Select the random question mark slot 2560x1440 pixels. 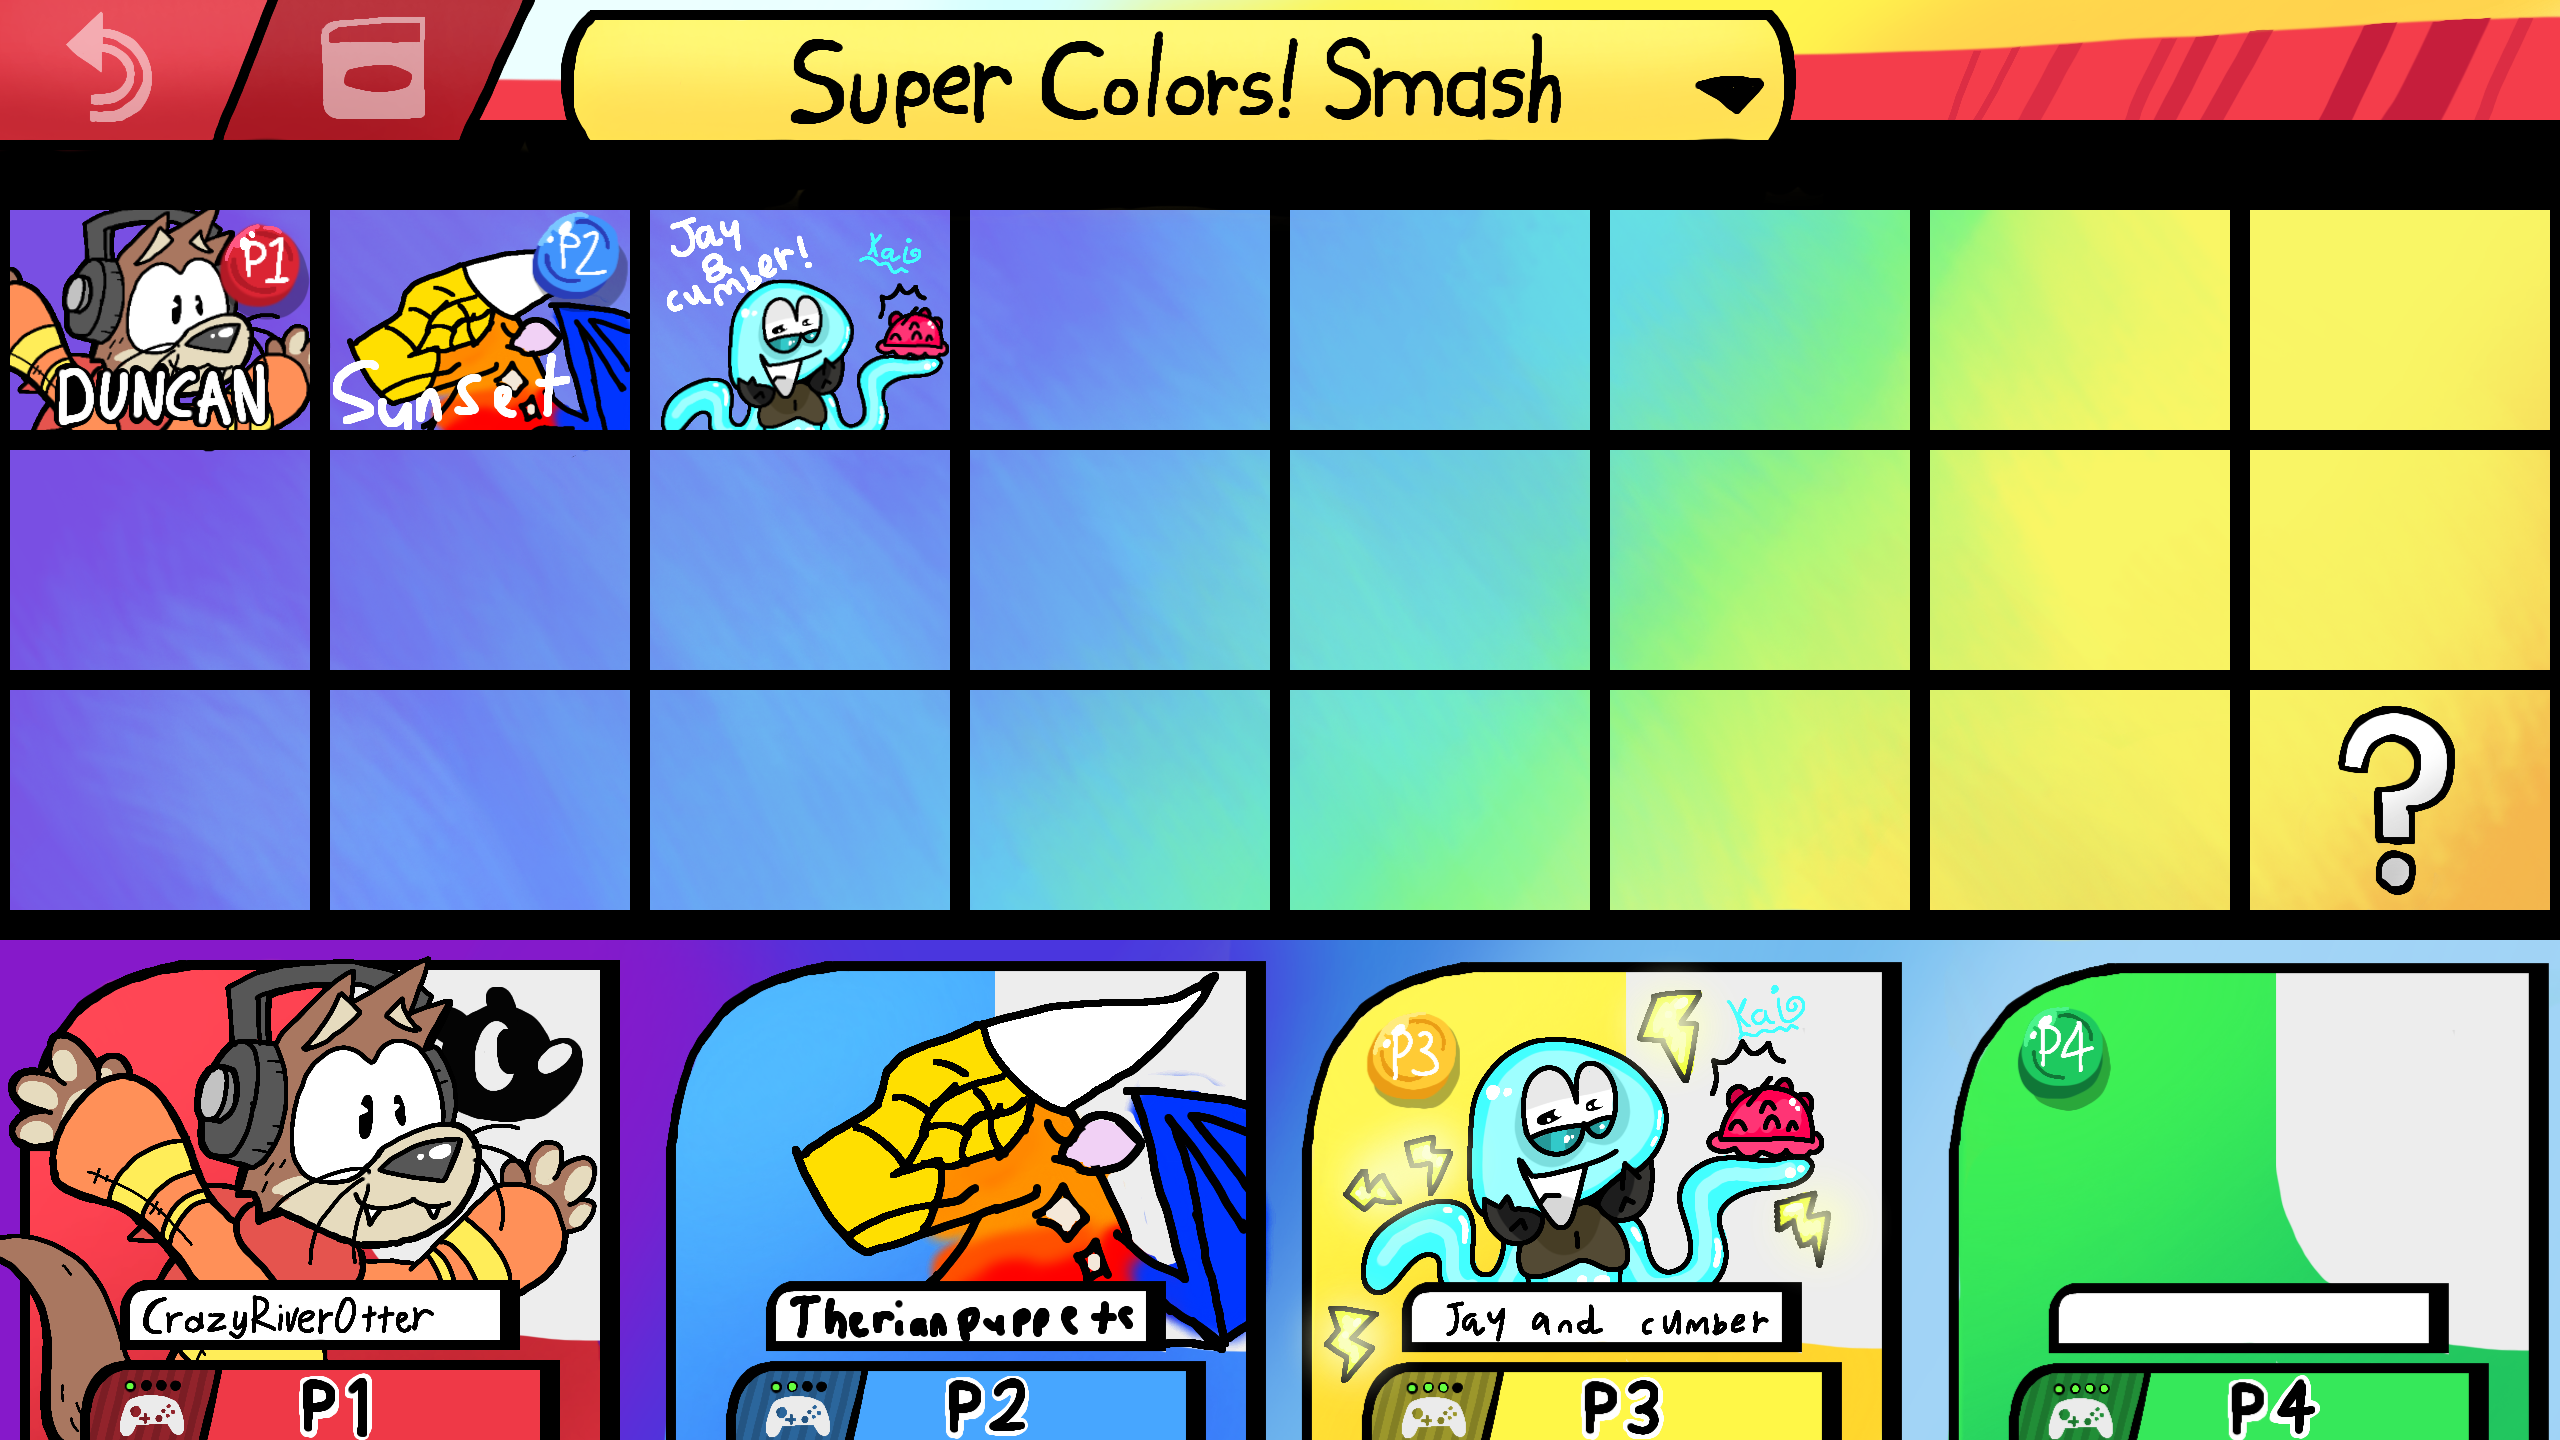[2399, 800]
